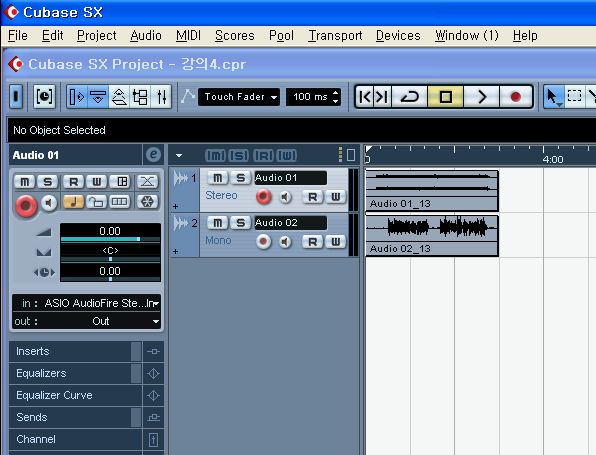This screenshot has height=455, width=596.
Task: Toggle musical timebase note icon
Action: point(74,201)
